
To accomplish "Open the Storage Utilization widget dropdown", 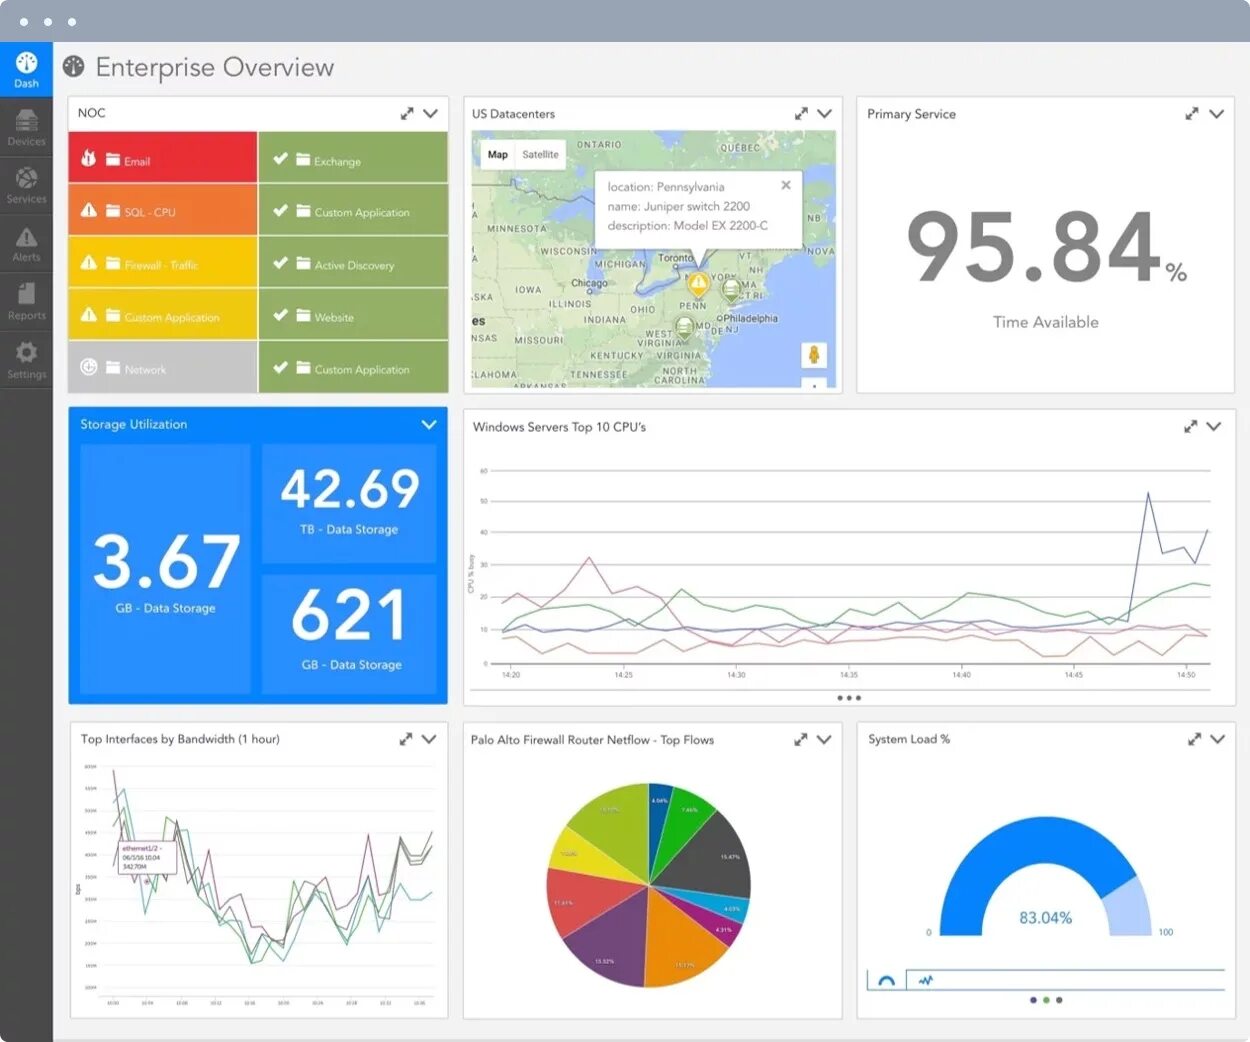I will pyautogui.click(x=429, y=425).
